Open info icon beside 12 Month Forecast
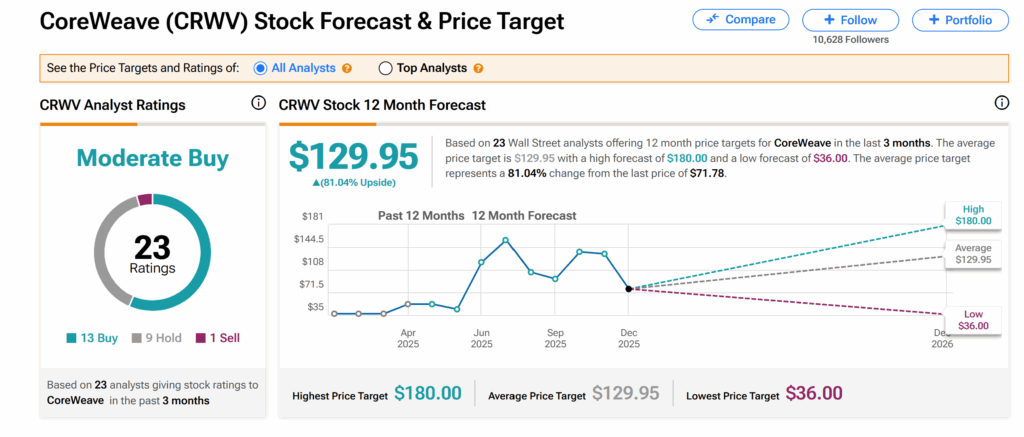 [1002, 104]
